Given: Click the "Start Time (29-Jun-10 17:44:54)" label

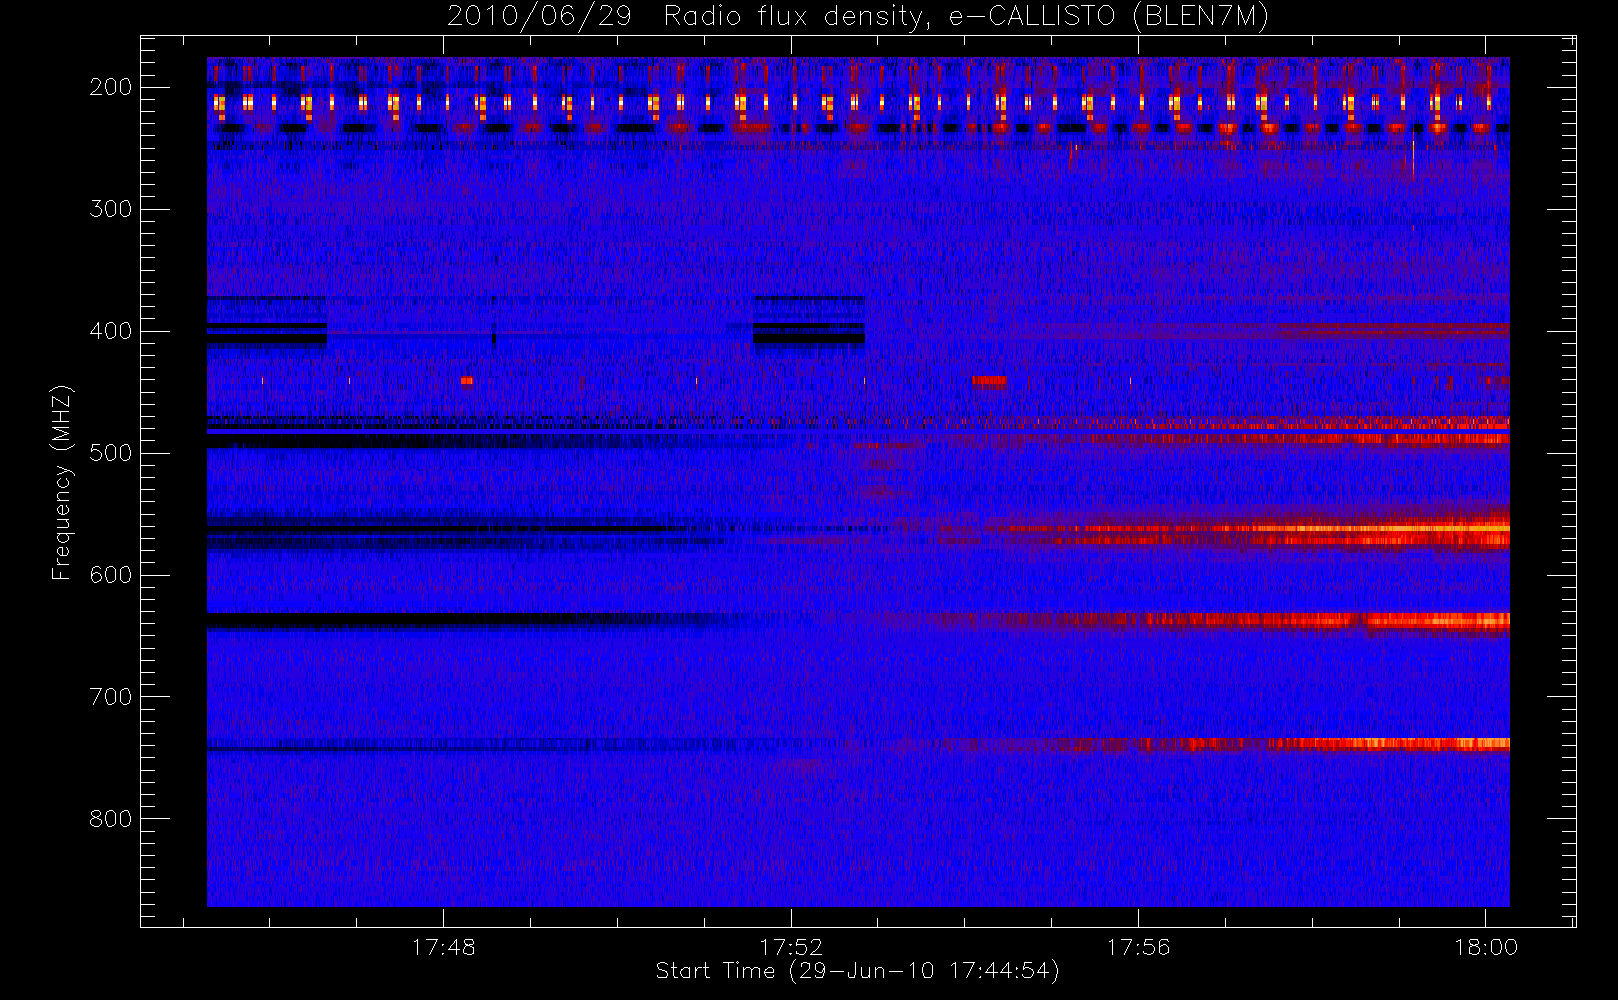Looking at the screenshot, I should [857, 971].
